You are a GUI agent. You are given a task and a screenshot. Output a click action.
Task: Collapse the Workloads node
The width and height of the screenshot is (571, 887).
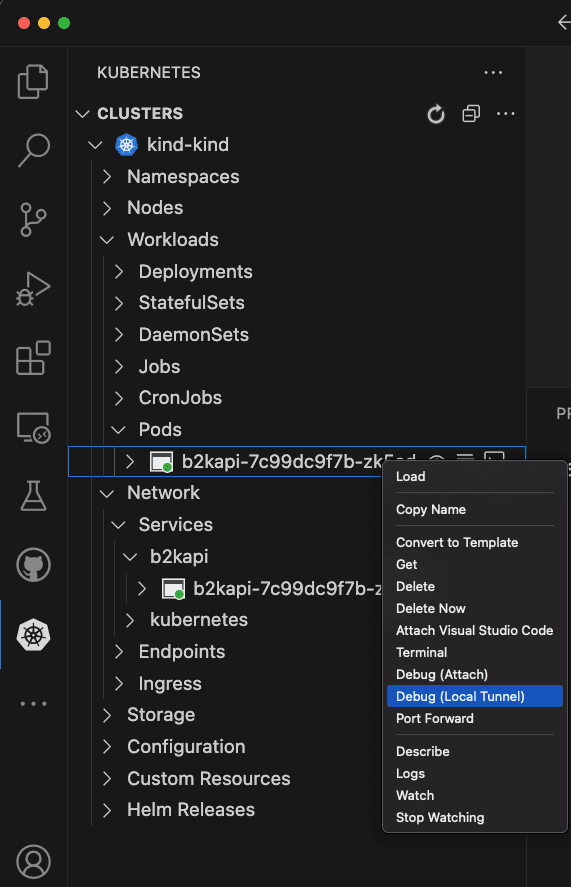[107, 240]
